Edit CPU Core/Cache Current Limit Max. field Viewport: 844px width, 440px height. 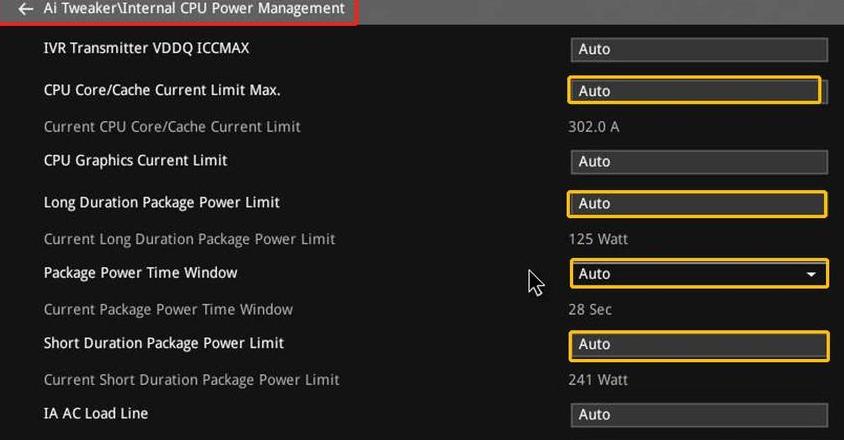coord(694,90)
